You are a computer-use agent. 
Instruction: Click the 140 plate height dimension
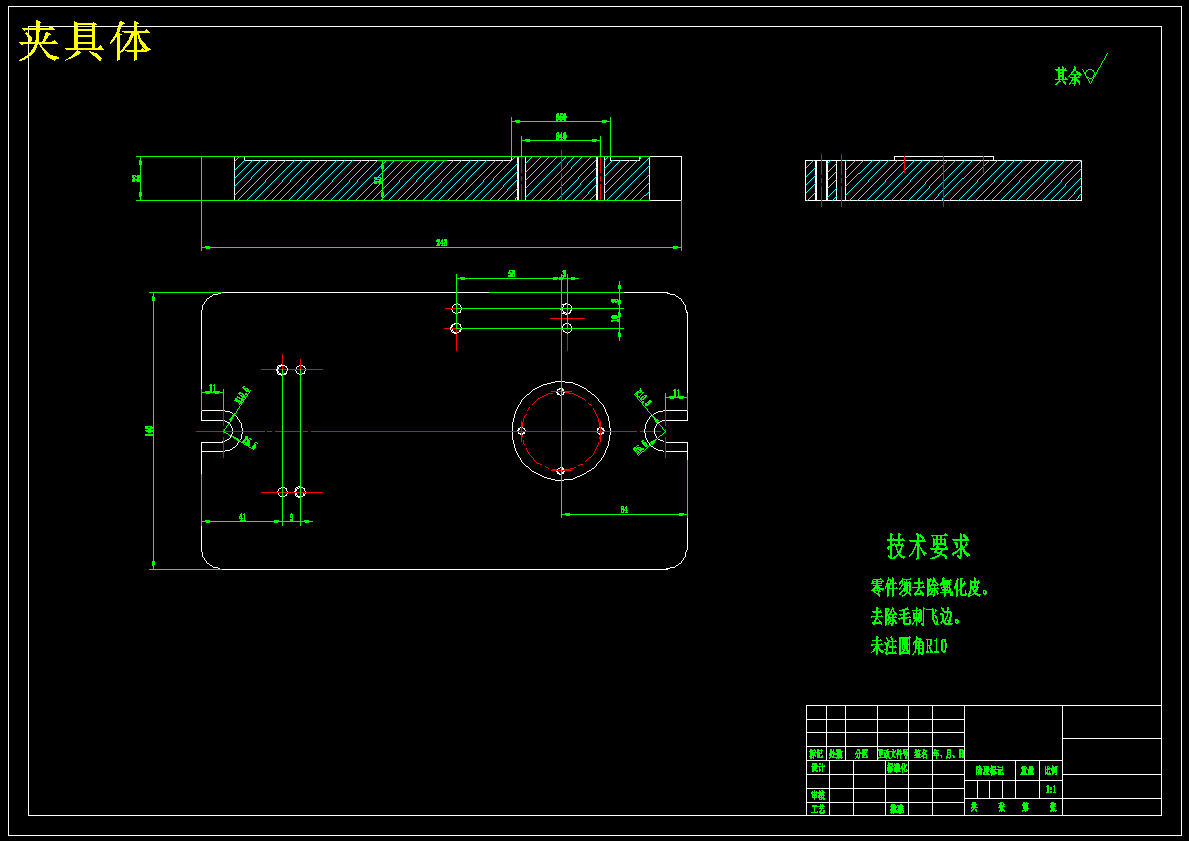click(149, 431)
